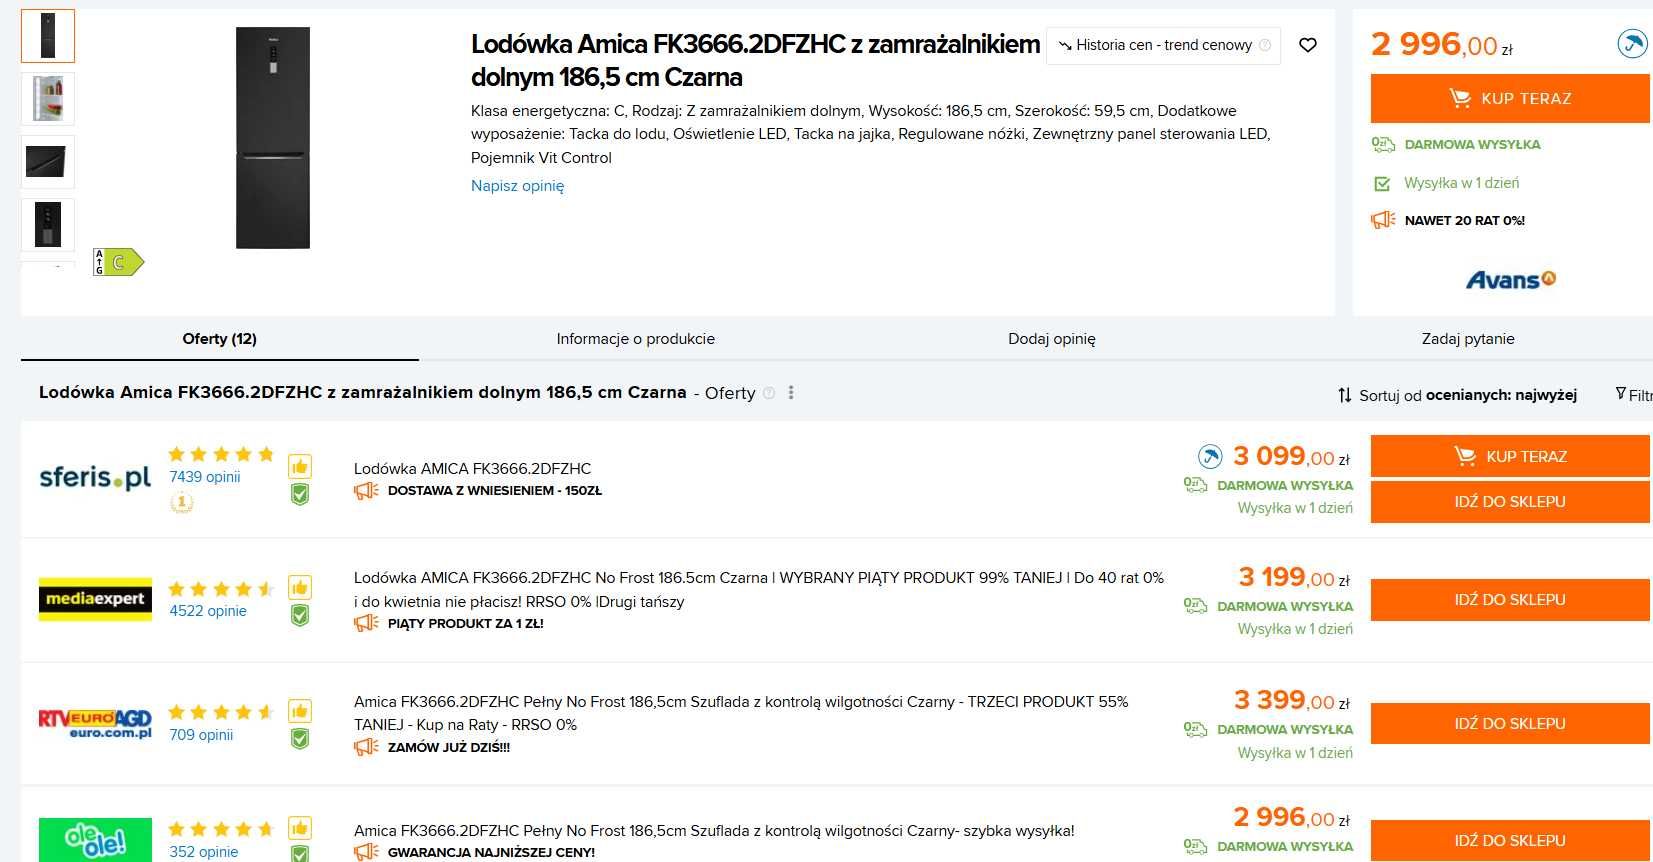The image size is (1653, 862).
Task: Click DOSTAWA Z WNIESIENIEM - 150ZŁ promo text
Action: (x=495, y=491)
